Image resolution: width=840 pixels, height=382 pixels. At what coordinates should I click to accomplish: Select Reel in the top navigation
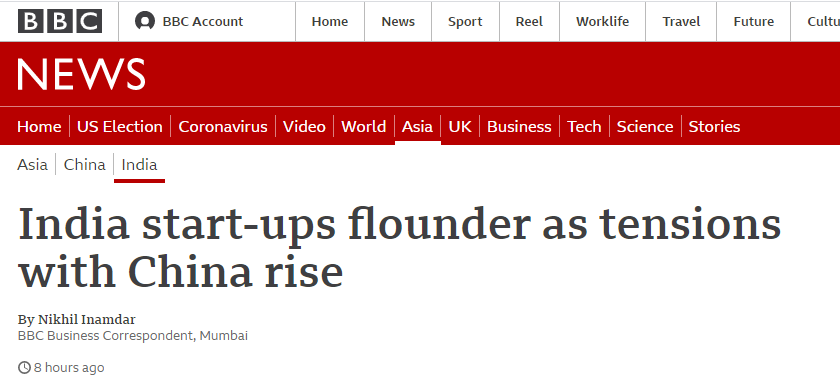[529, 21]
